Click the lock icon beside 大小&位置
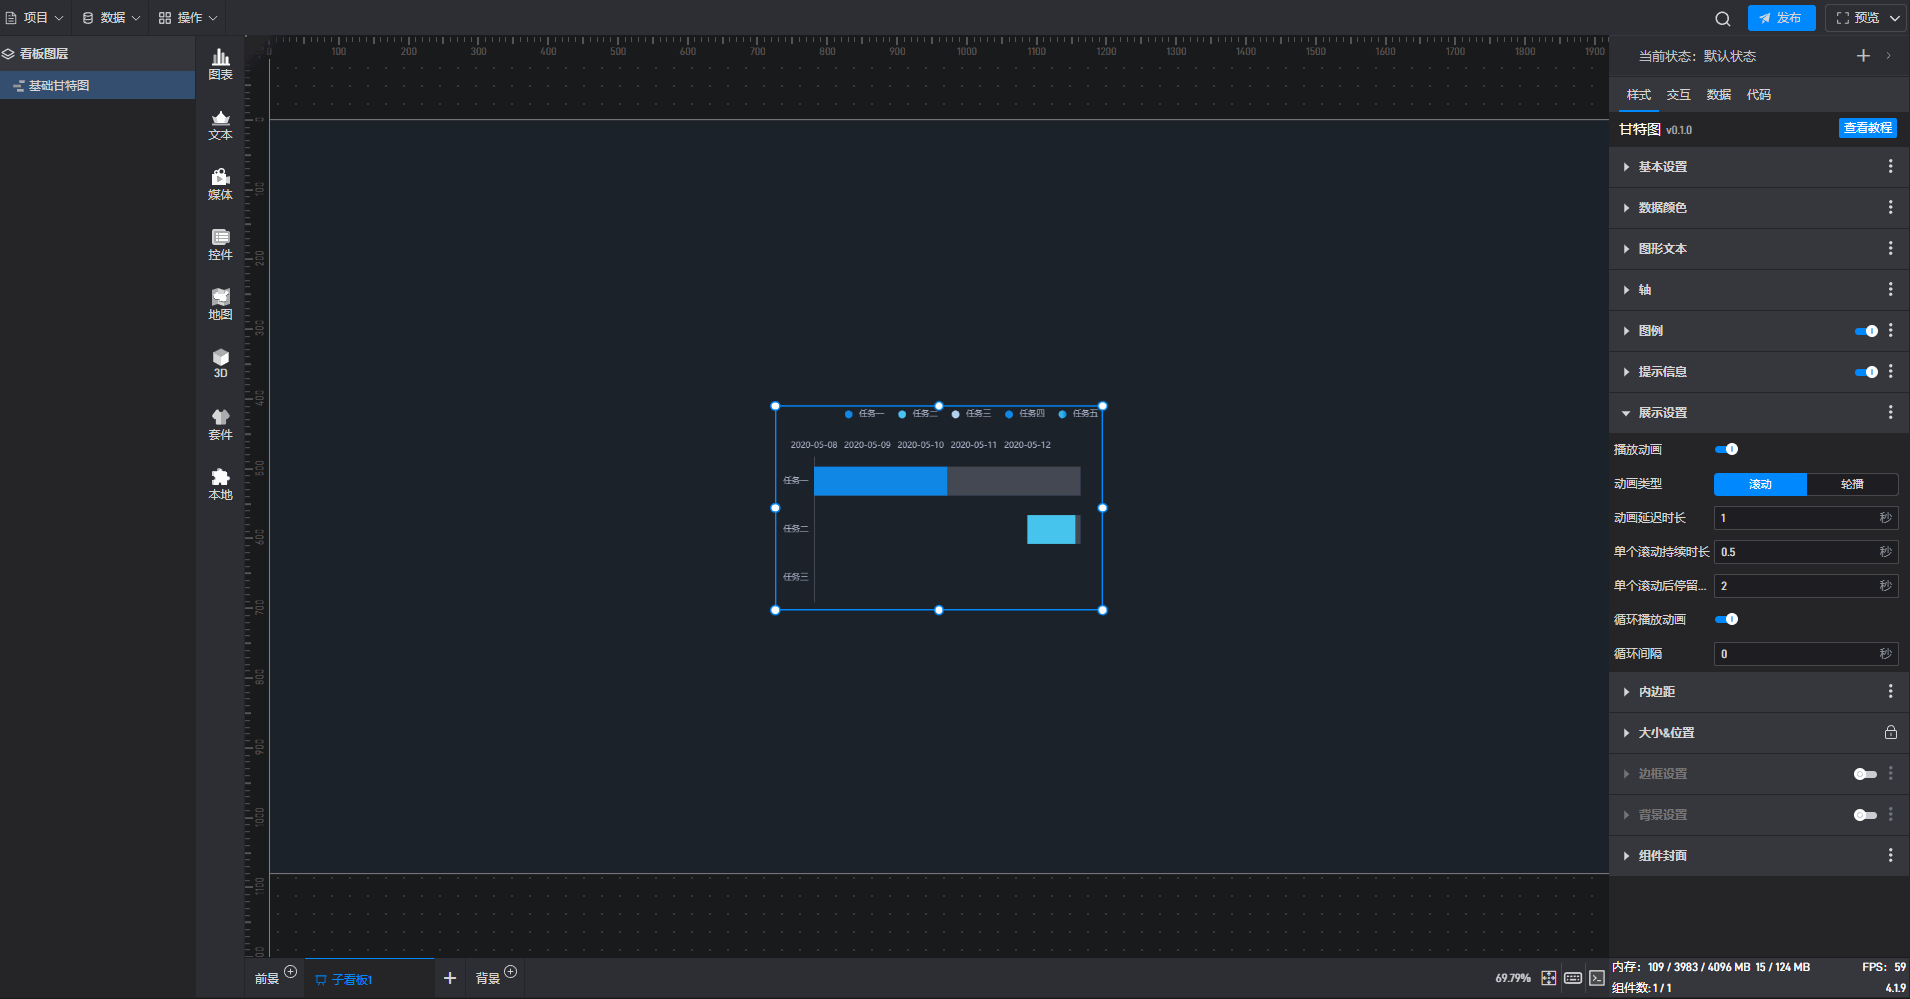Viewport: 1910px width, 999px height. (1890, 732)
